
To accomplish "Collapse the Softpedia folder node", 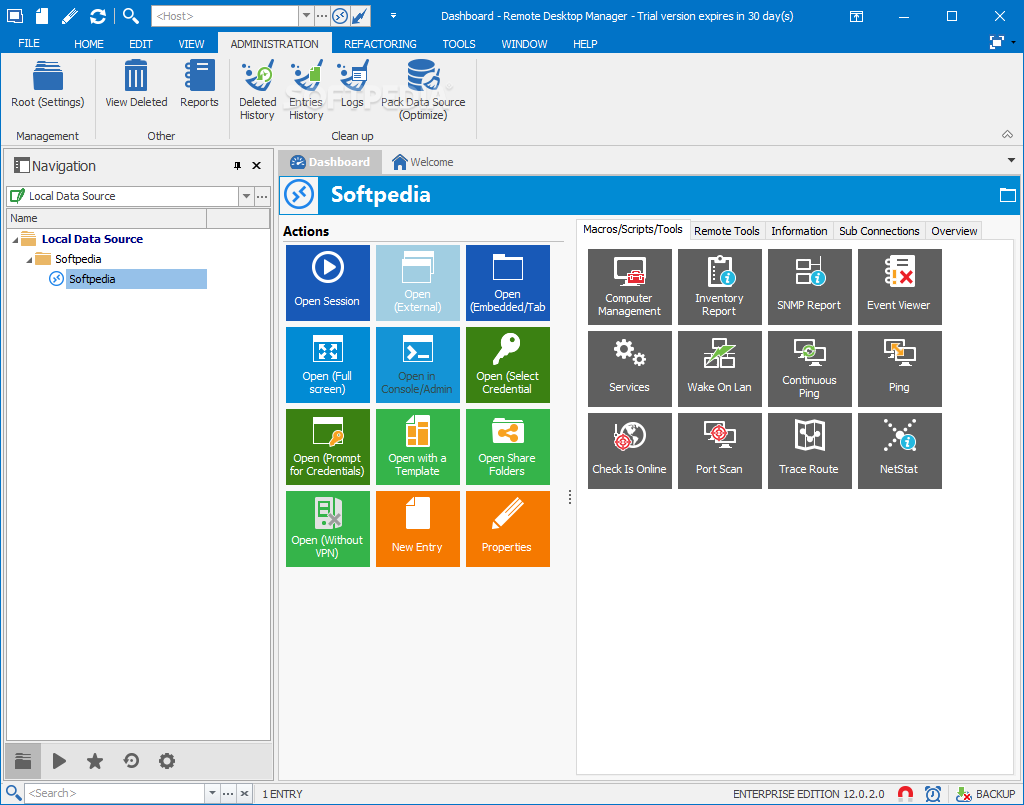I will pos(29,260).
